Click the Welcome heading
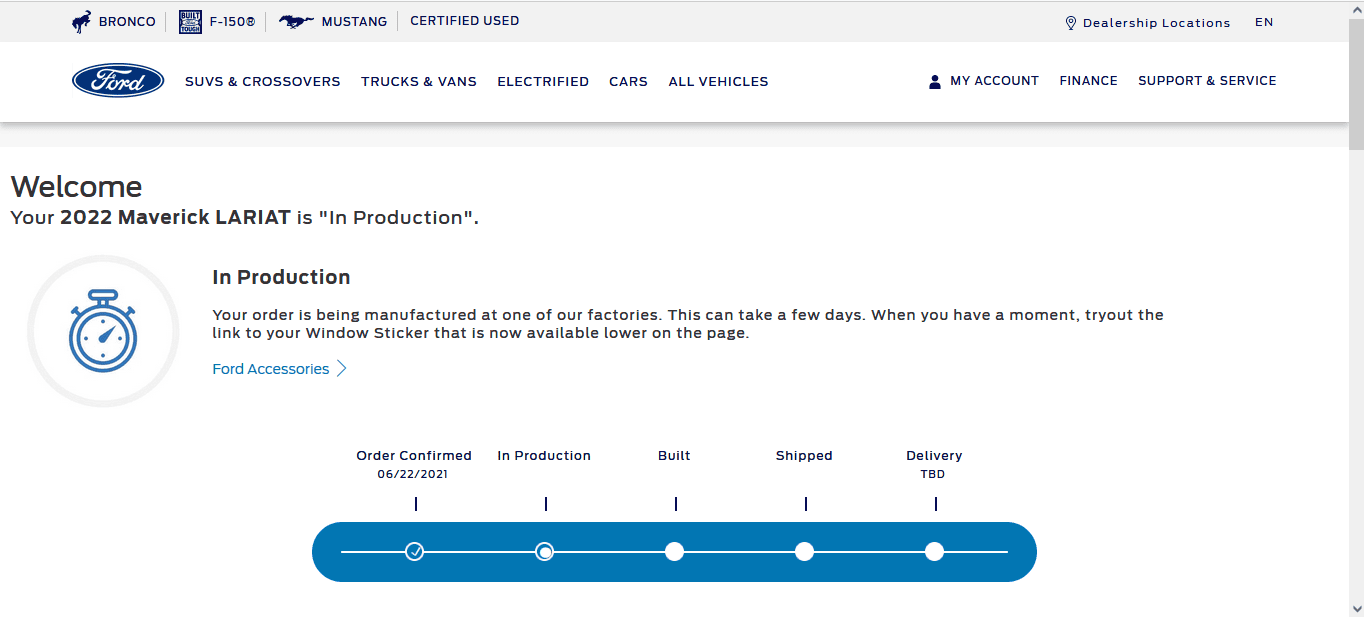Screen dimensions: 1364x617 [x=76, y=187]
